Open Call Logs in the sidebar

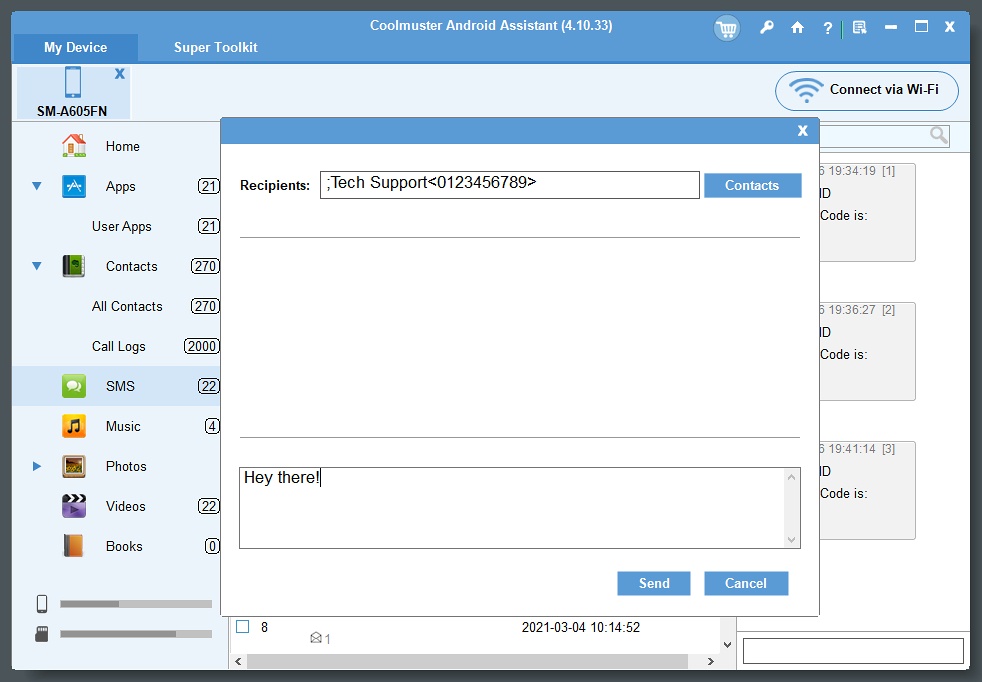(x=118, y=346)
